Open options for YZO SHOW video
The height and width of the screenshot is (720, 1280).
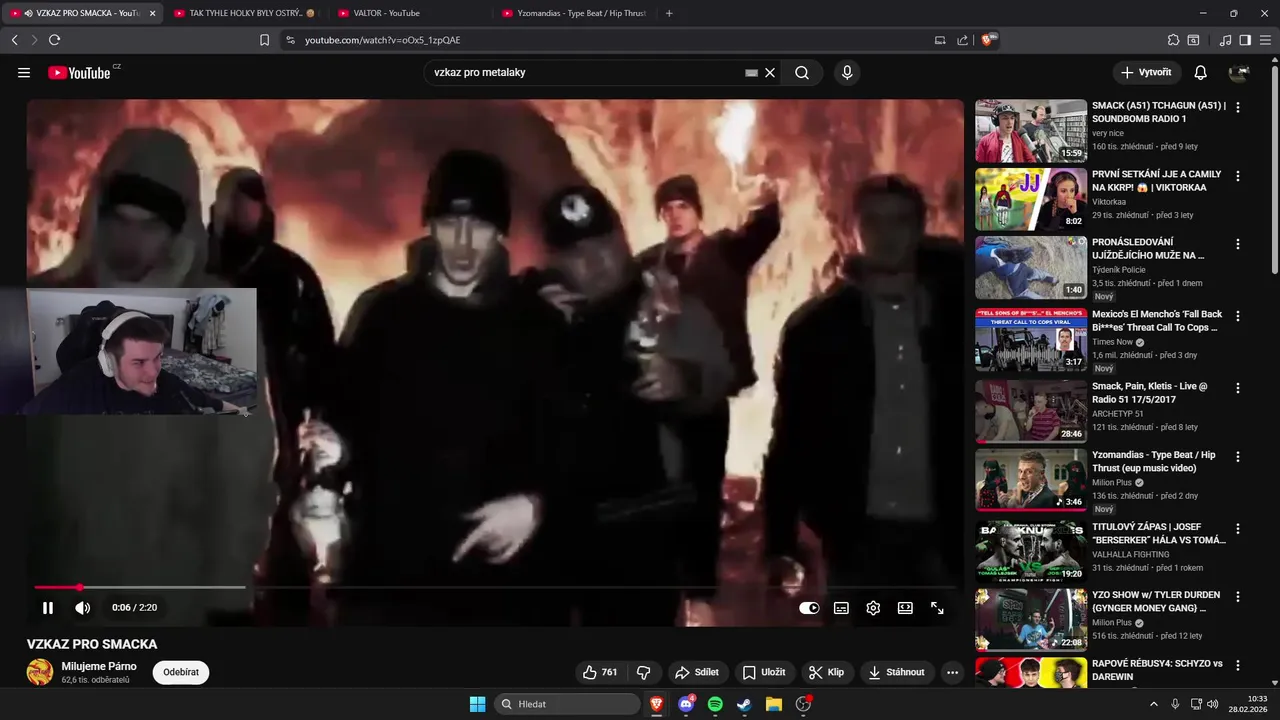point(1238,597)
